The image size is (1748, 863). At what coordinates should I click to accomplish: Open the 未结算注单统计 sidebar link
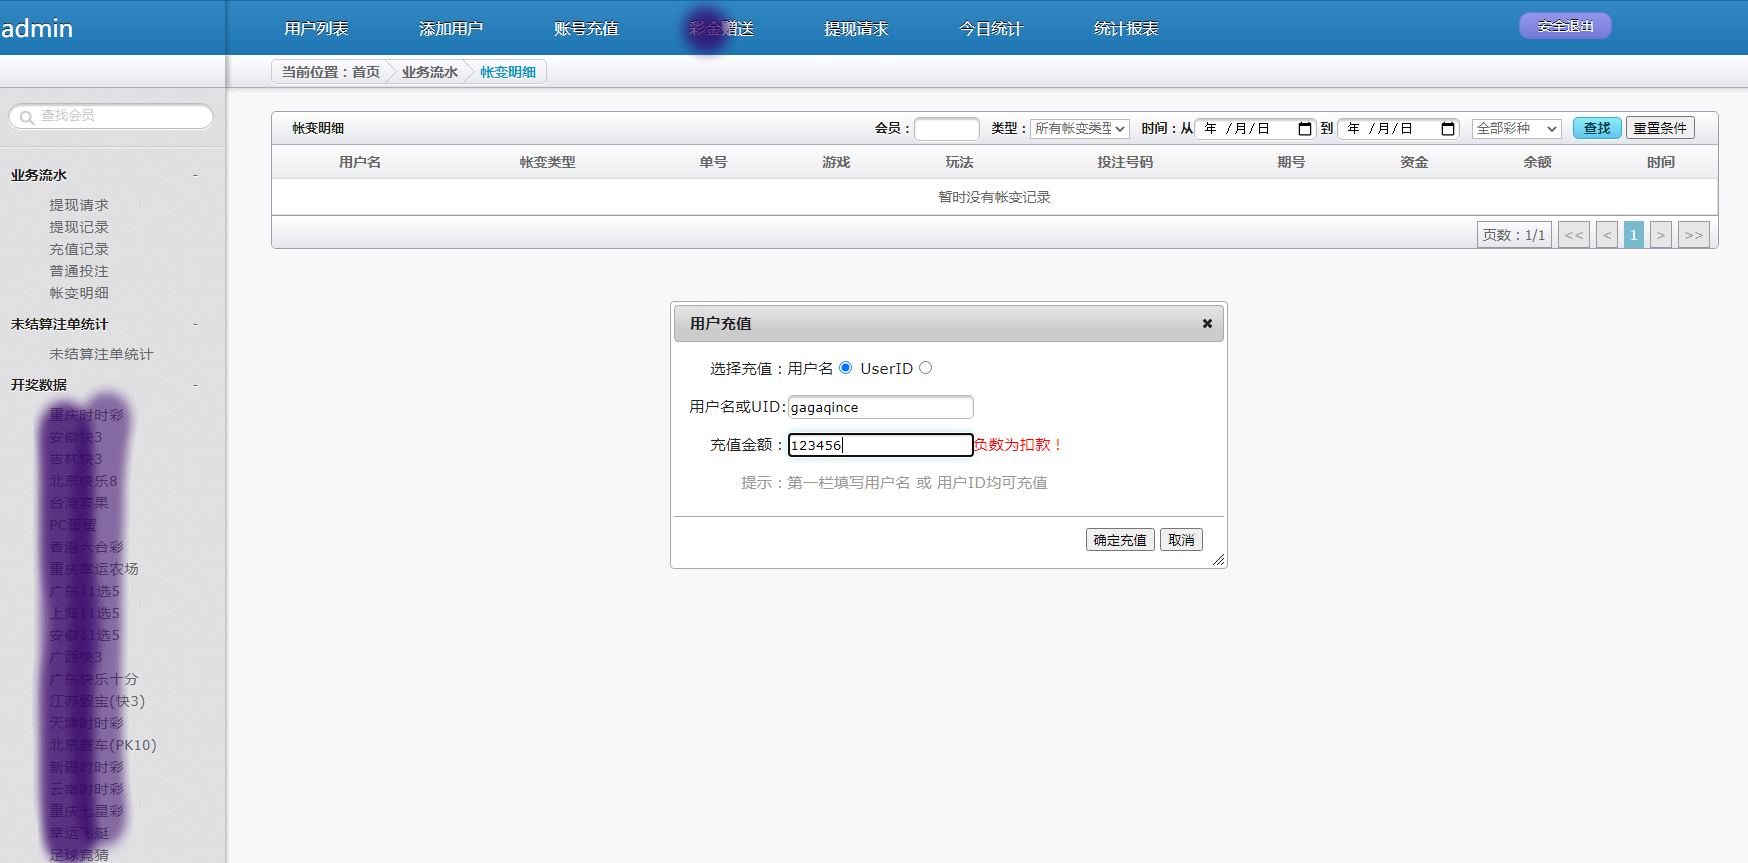click(101, 354)
